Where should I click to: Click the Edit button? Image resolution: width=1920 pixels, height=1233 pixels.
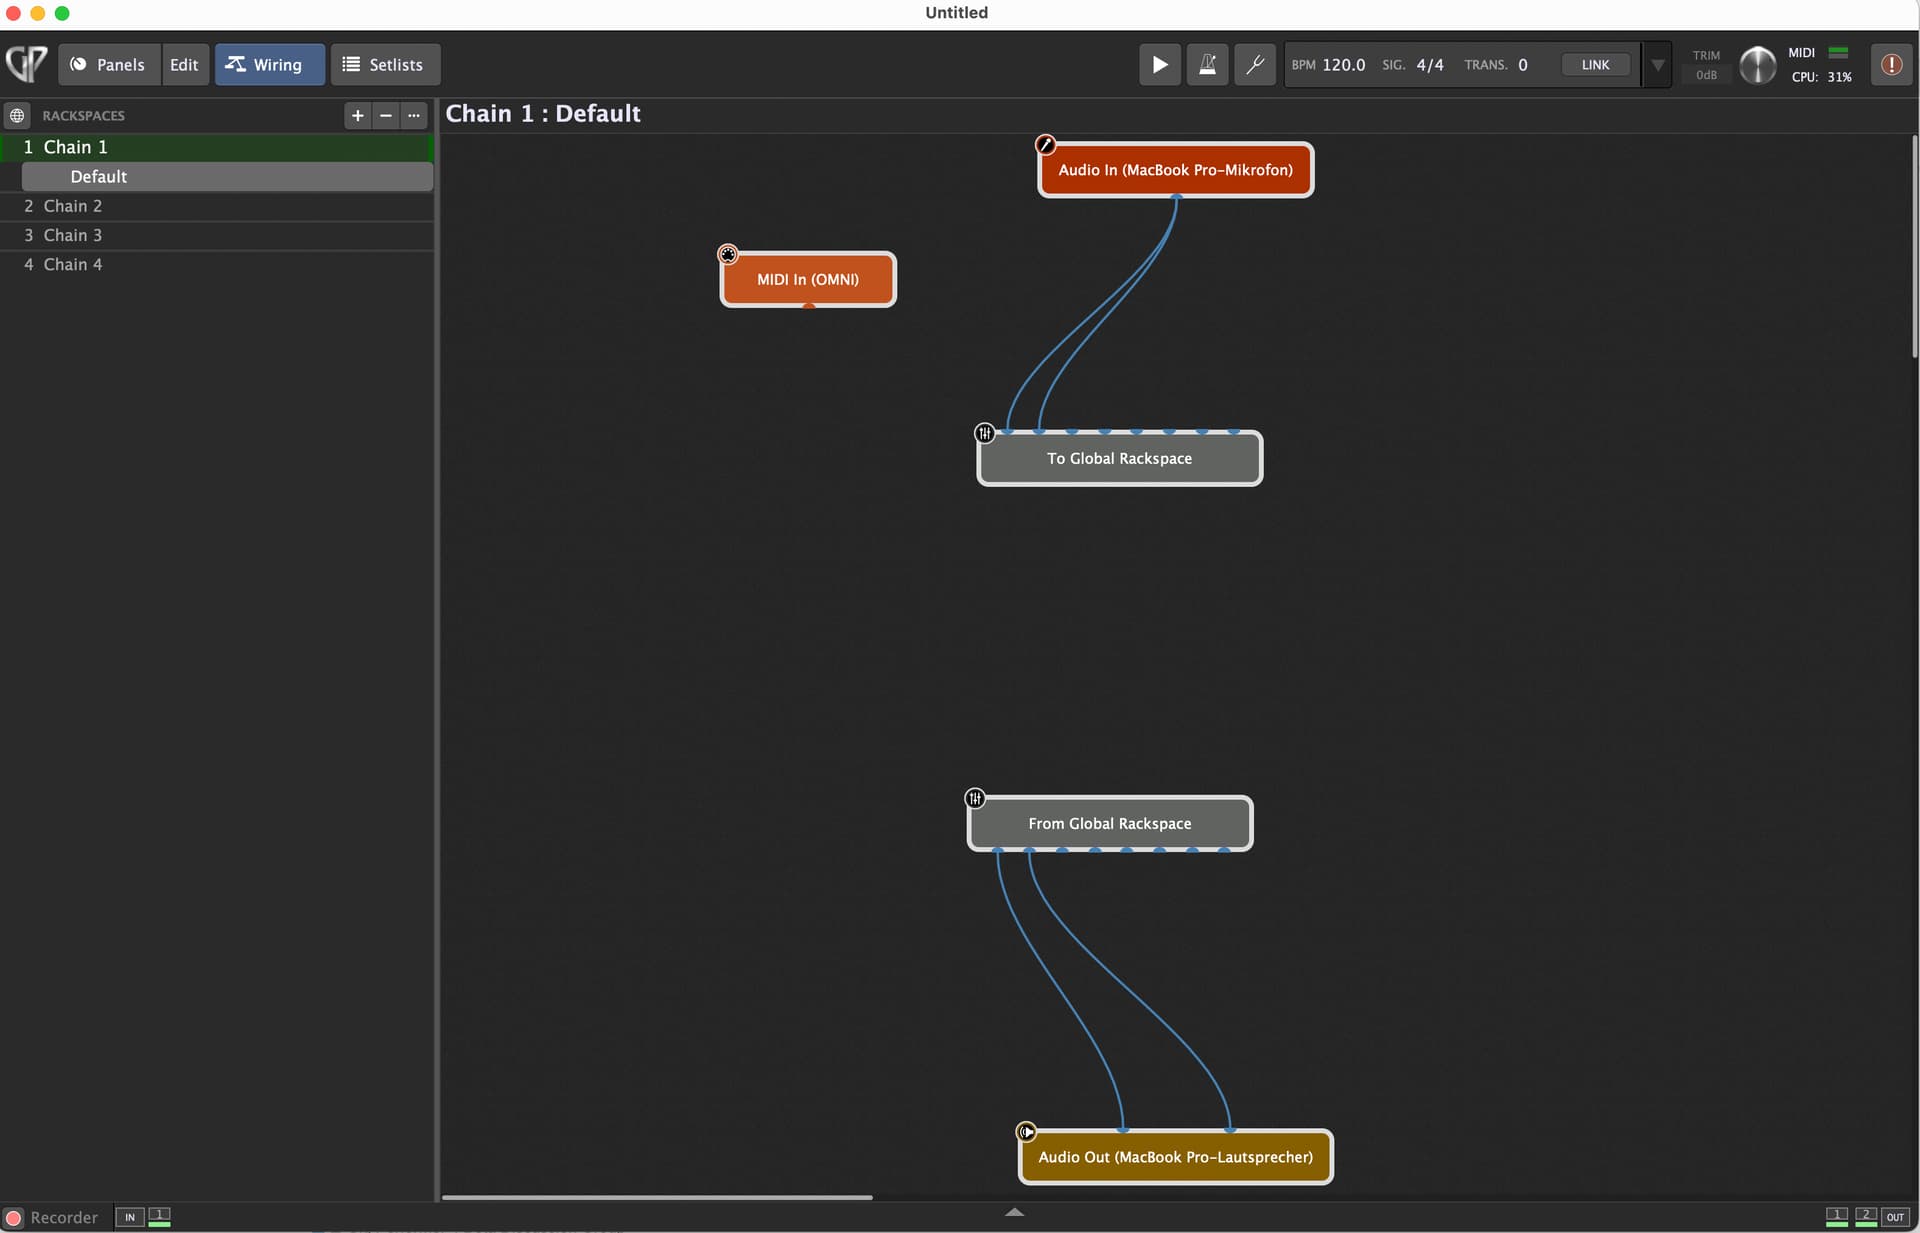tap(184, 65)
